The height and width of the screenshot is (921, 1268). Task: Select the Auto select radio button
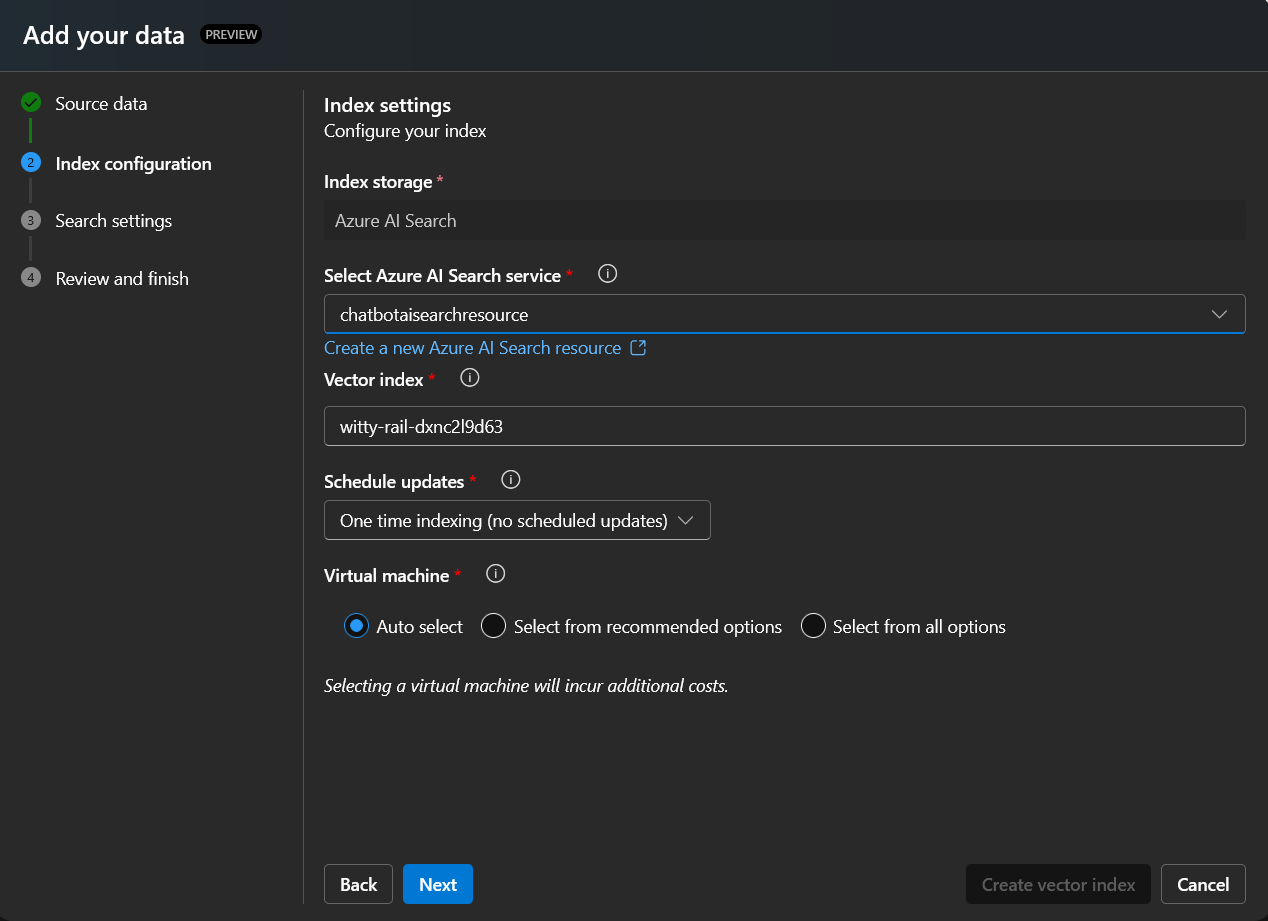click(355, 626)
